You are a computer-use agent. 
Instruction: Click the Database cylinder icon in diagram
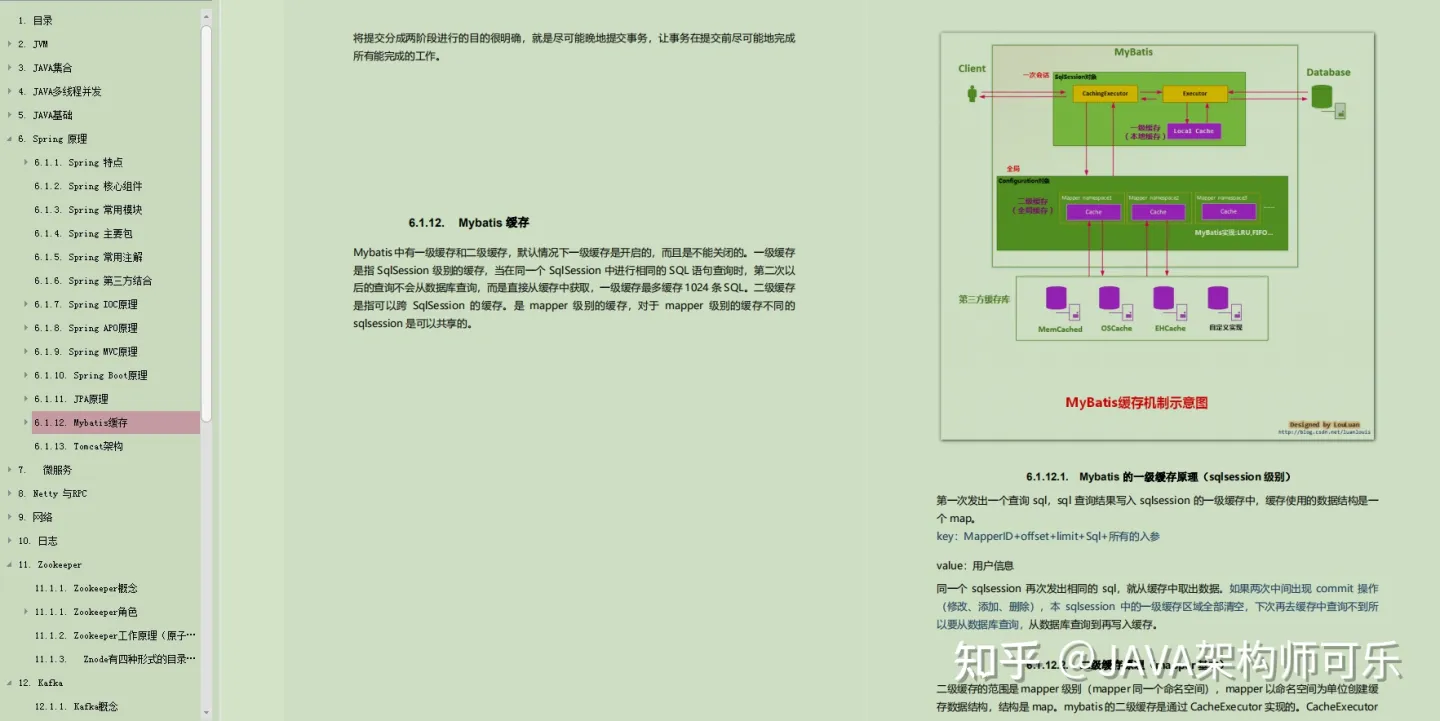tap(1322, 97)
